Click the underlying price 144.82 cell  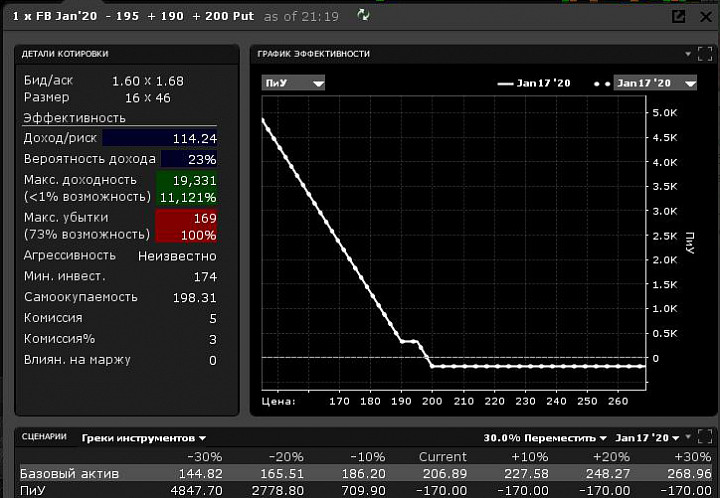coord(201,474)
